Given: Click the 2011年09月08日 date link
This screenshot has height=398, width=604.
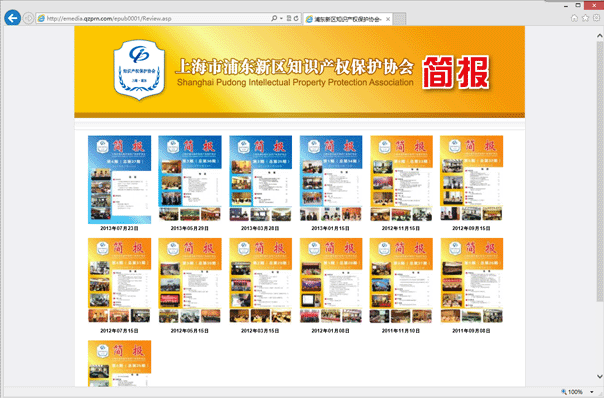Looking at the screenshot, I should tap(471, 331).
